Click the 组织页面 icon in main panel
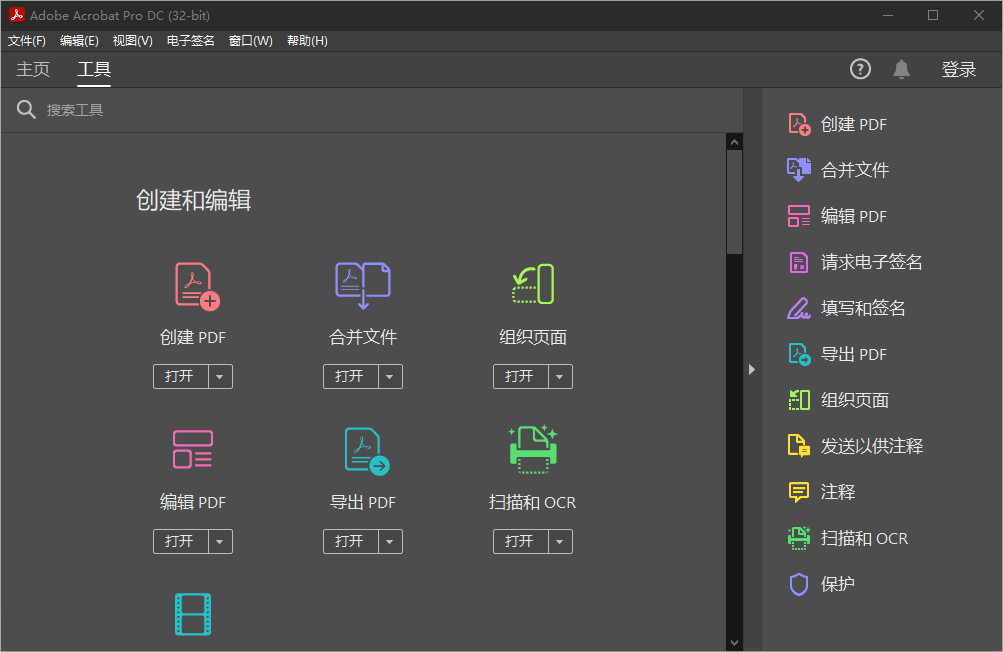The height and width of the screenshot is (652, 1003). (x=532, y=285)
